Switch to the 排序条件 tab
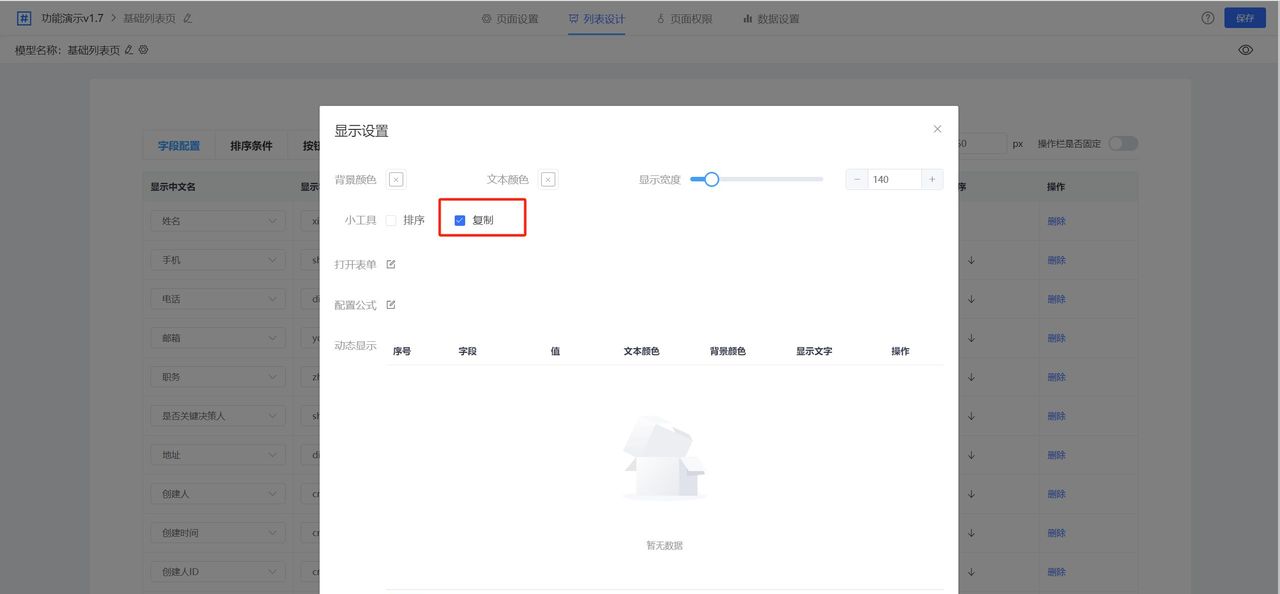1280x594 pixels. 253,144
